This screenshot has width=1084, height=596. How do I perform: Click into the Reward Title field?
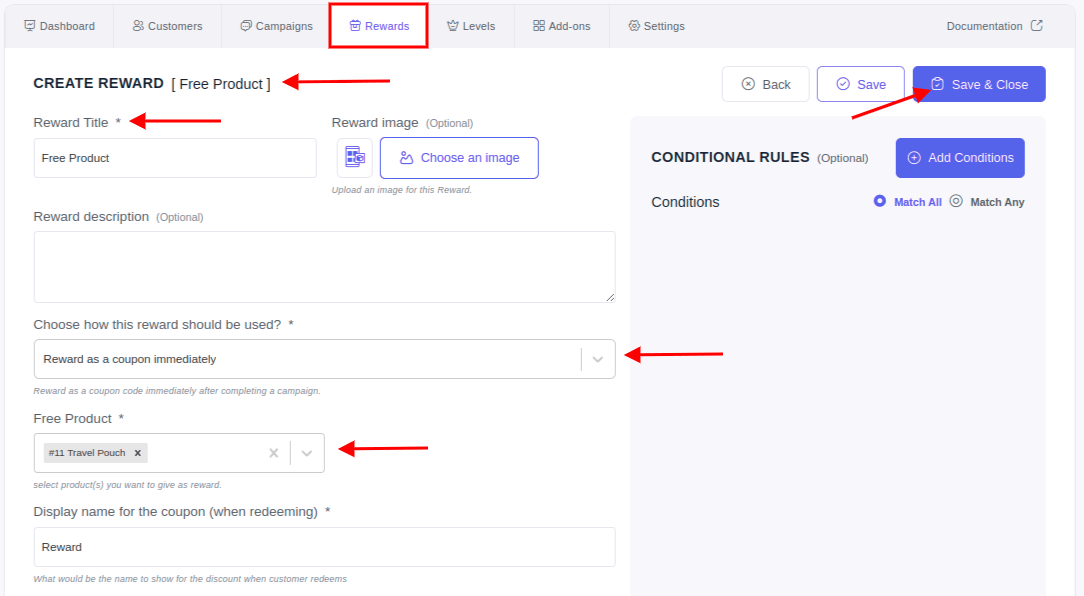(x=175, y=158)
